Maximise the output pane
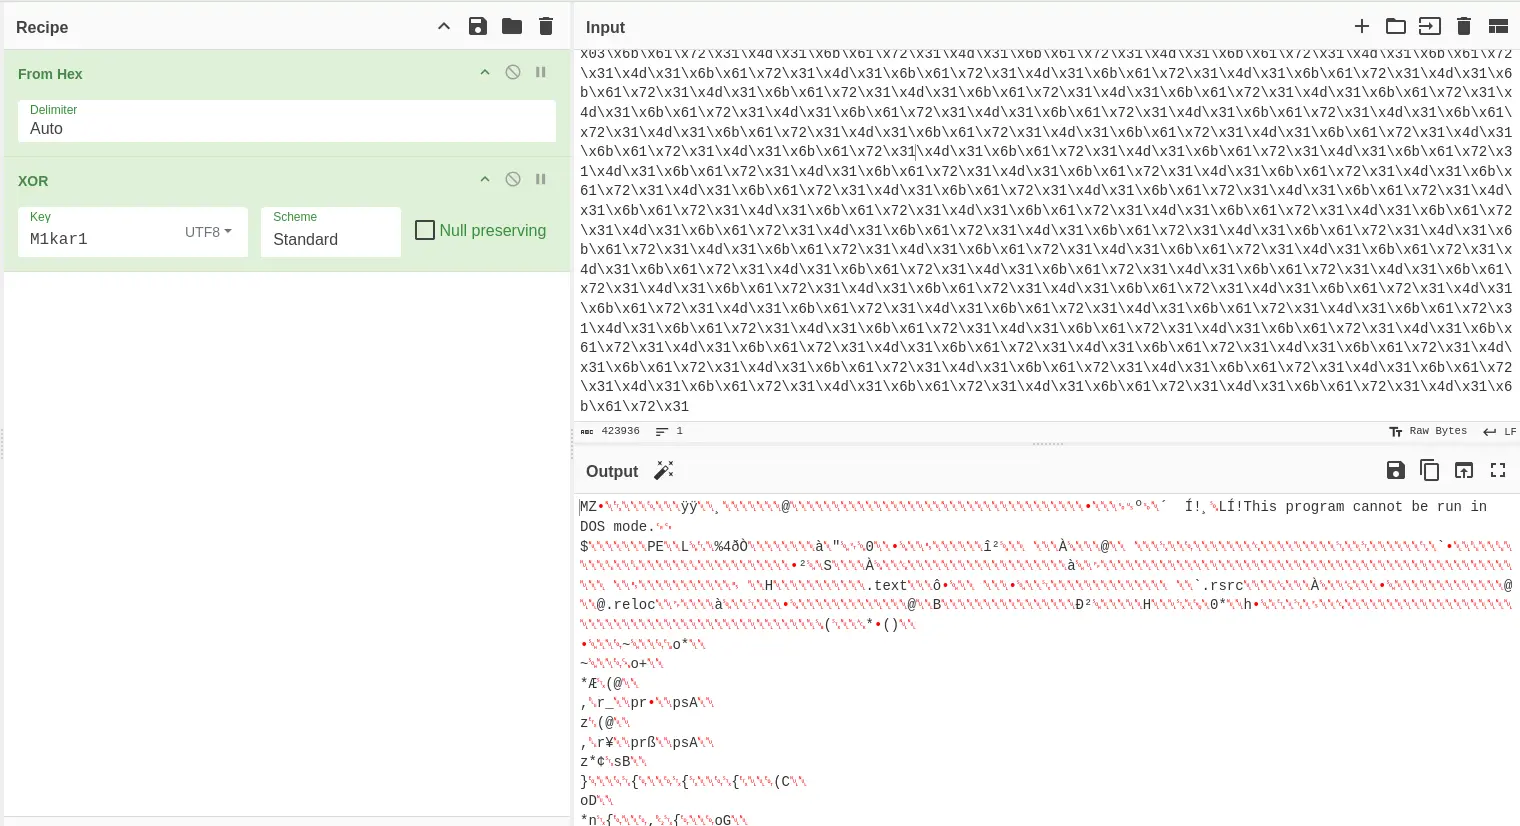1520x826 pixels. click(x=1498, y=471)
